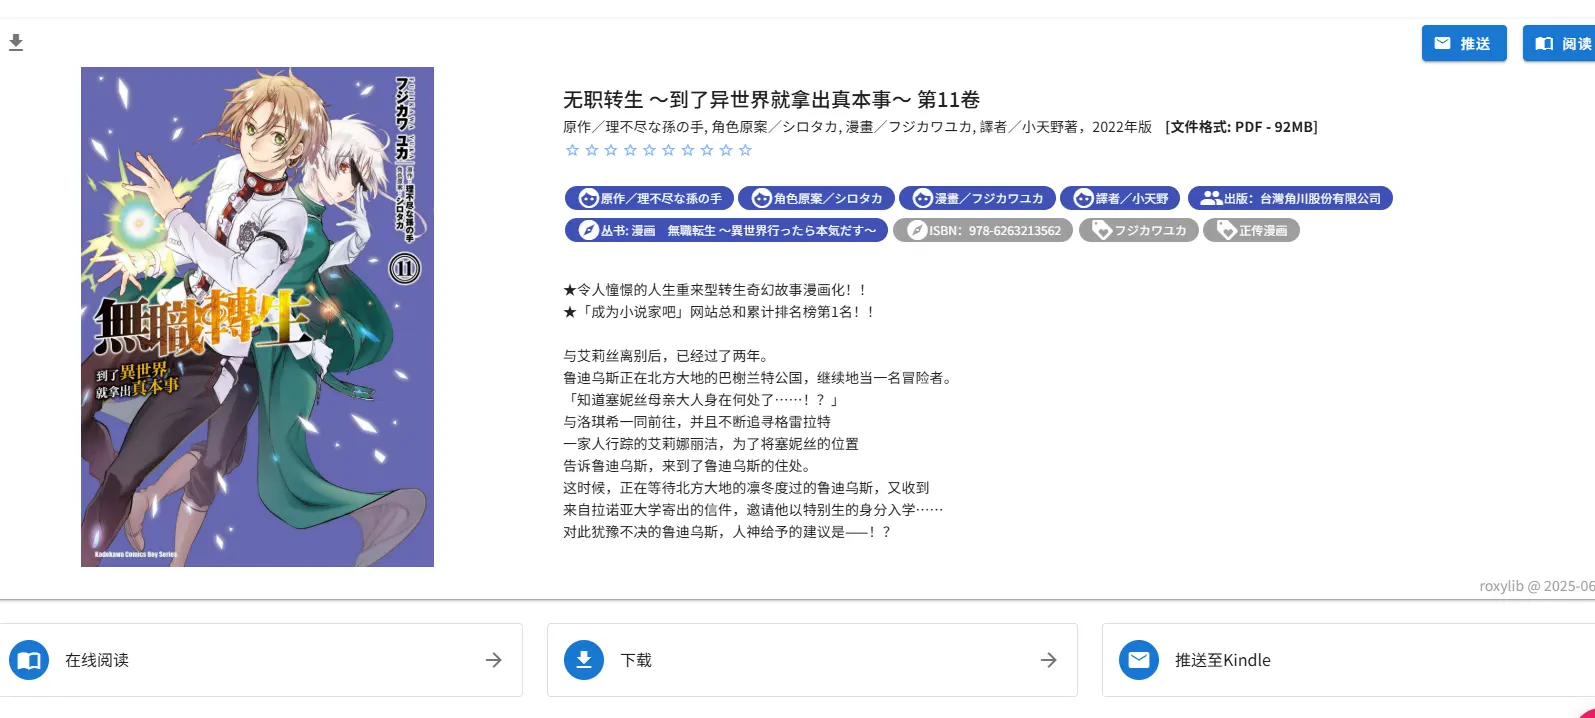Click the compass icon in ISBN tag
This screenshot has height=718, width=1595.
pyautogui.click(x=917, y=230)
